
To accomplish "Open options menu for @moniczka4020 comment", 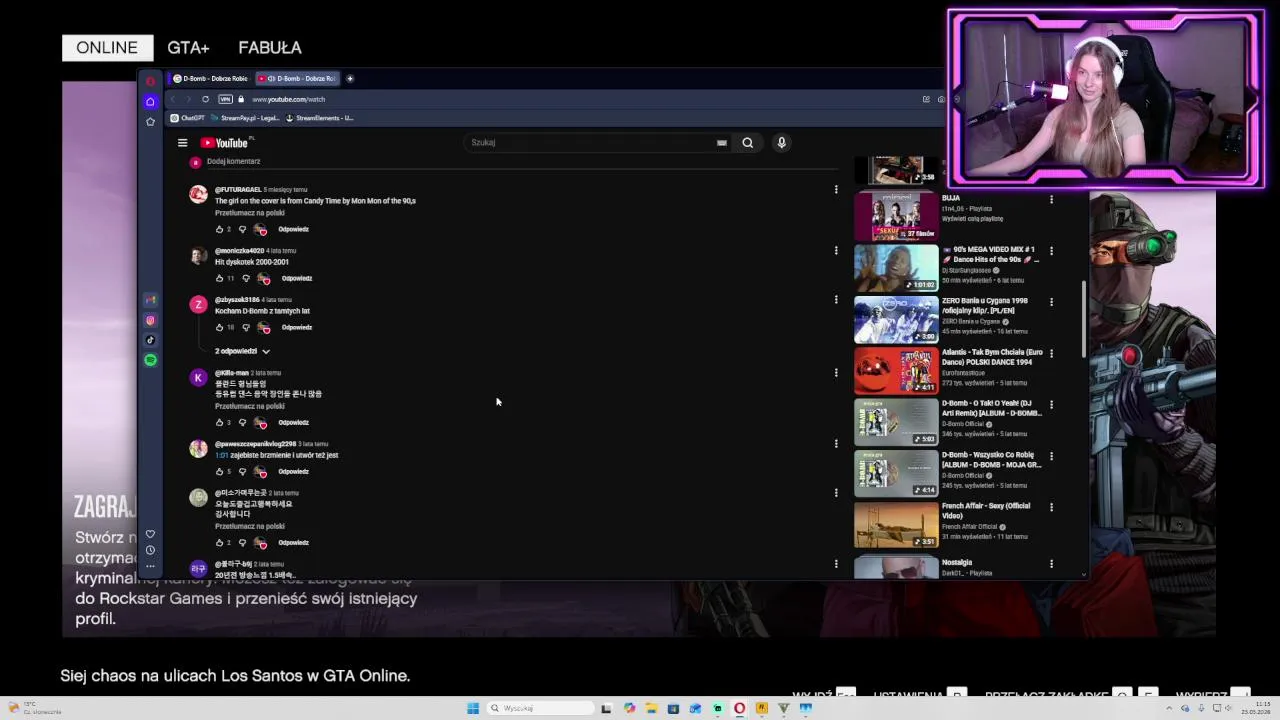I will click(836, 250).
